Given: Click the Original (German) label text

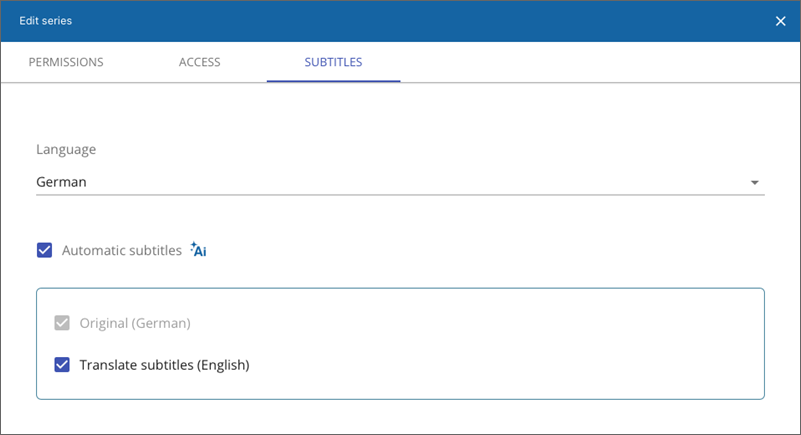Looking at the screenshot, I should pos(135,323).
